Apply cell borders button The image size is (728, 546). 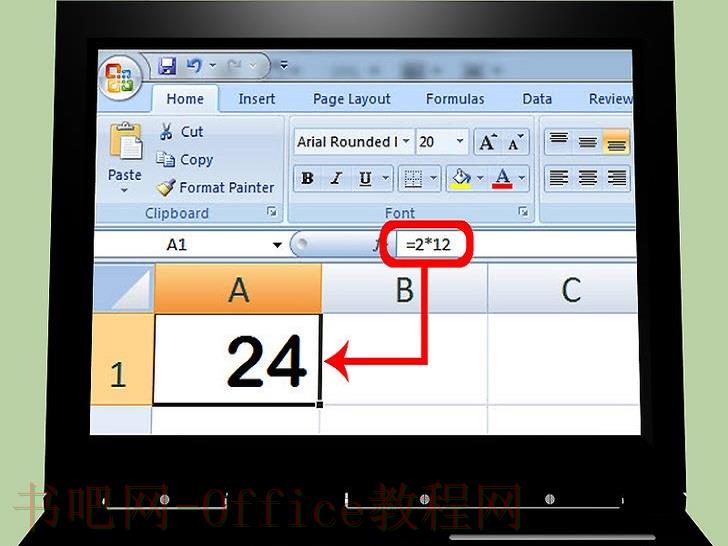click(413, 178)
